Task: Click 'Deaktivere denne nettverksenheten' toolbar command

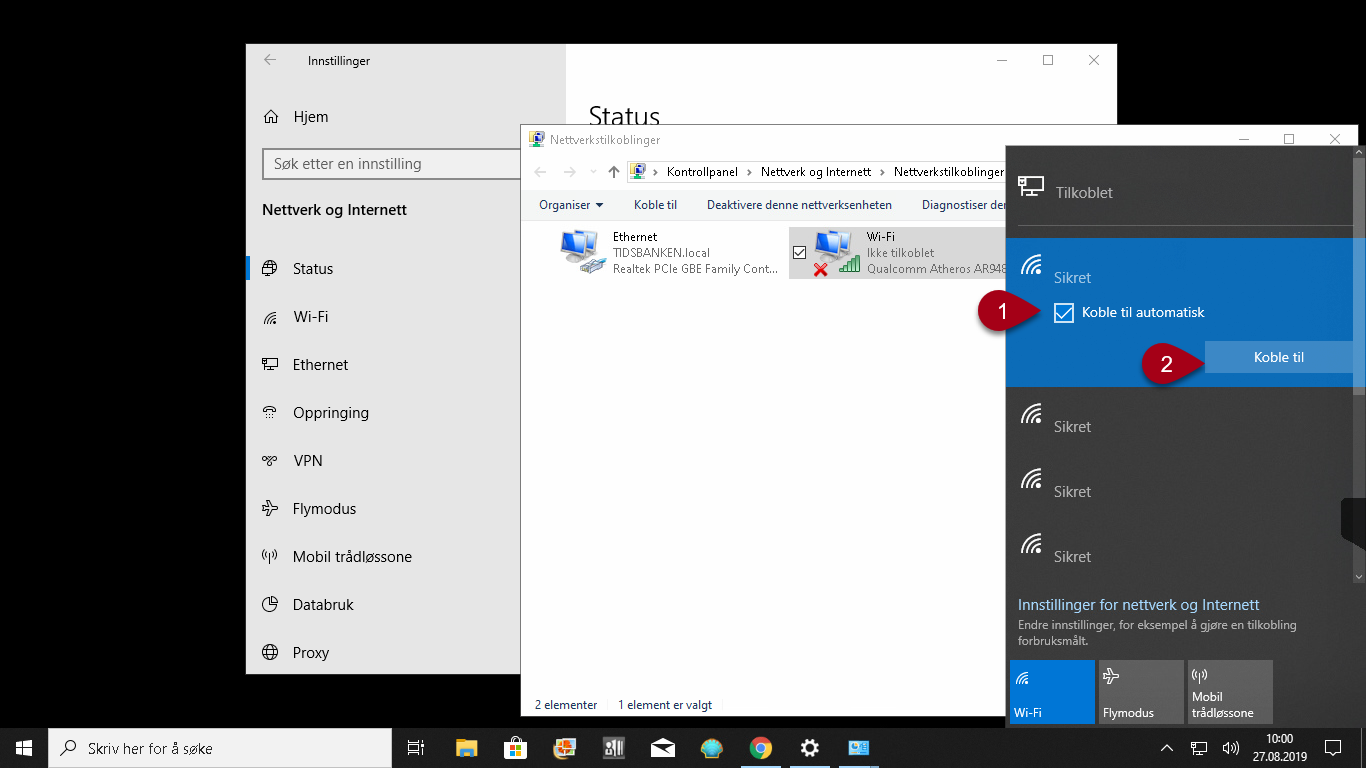Action: coord(799,205)
